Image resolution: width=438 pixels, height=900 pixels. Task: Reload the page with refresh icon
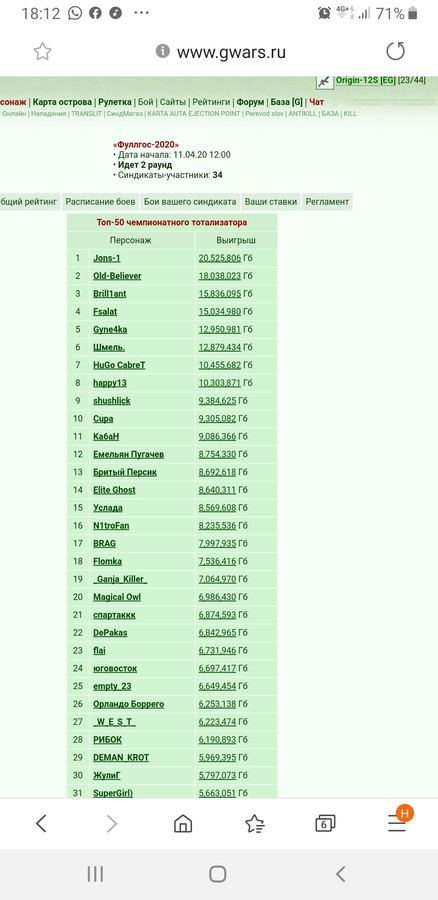click(396, 52)
